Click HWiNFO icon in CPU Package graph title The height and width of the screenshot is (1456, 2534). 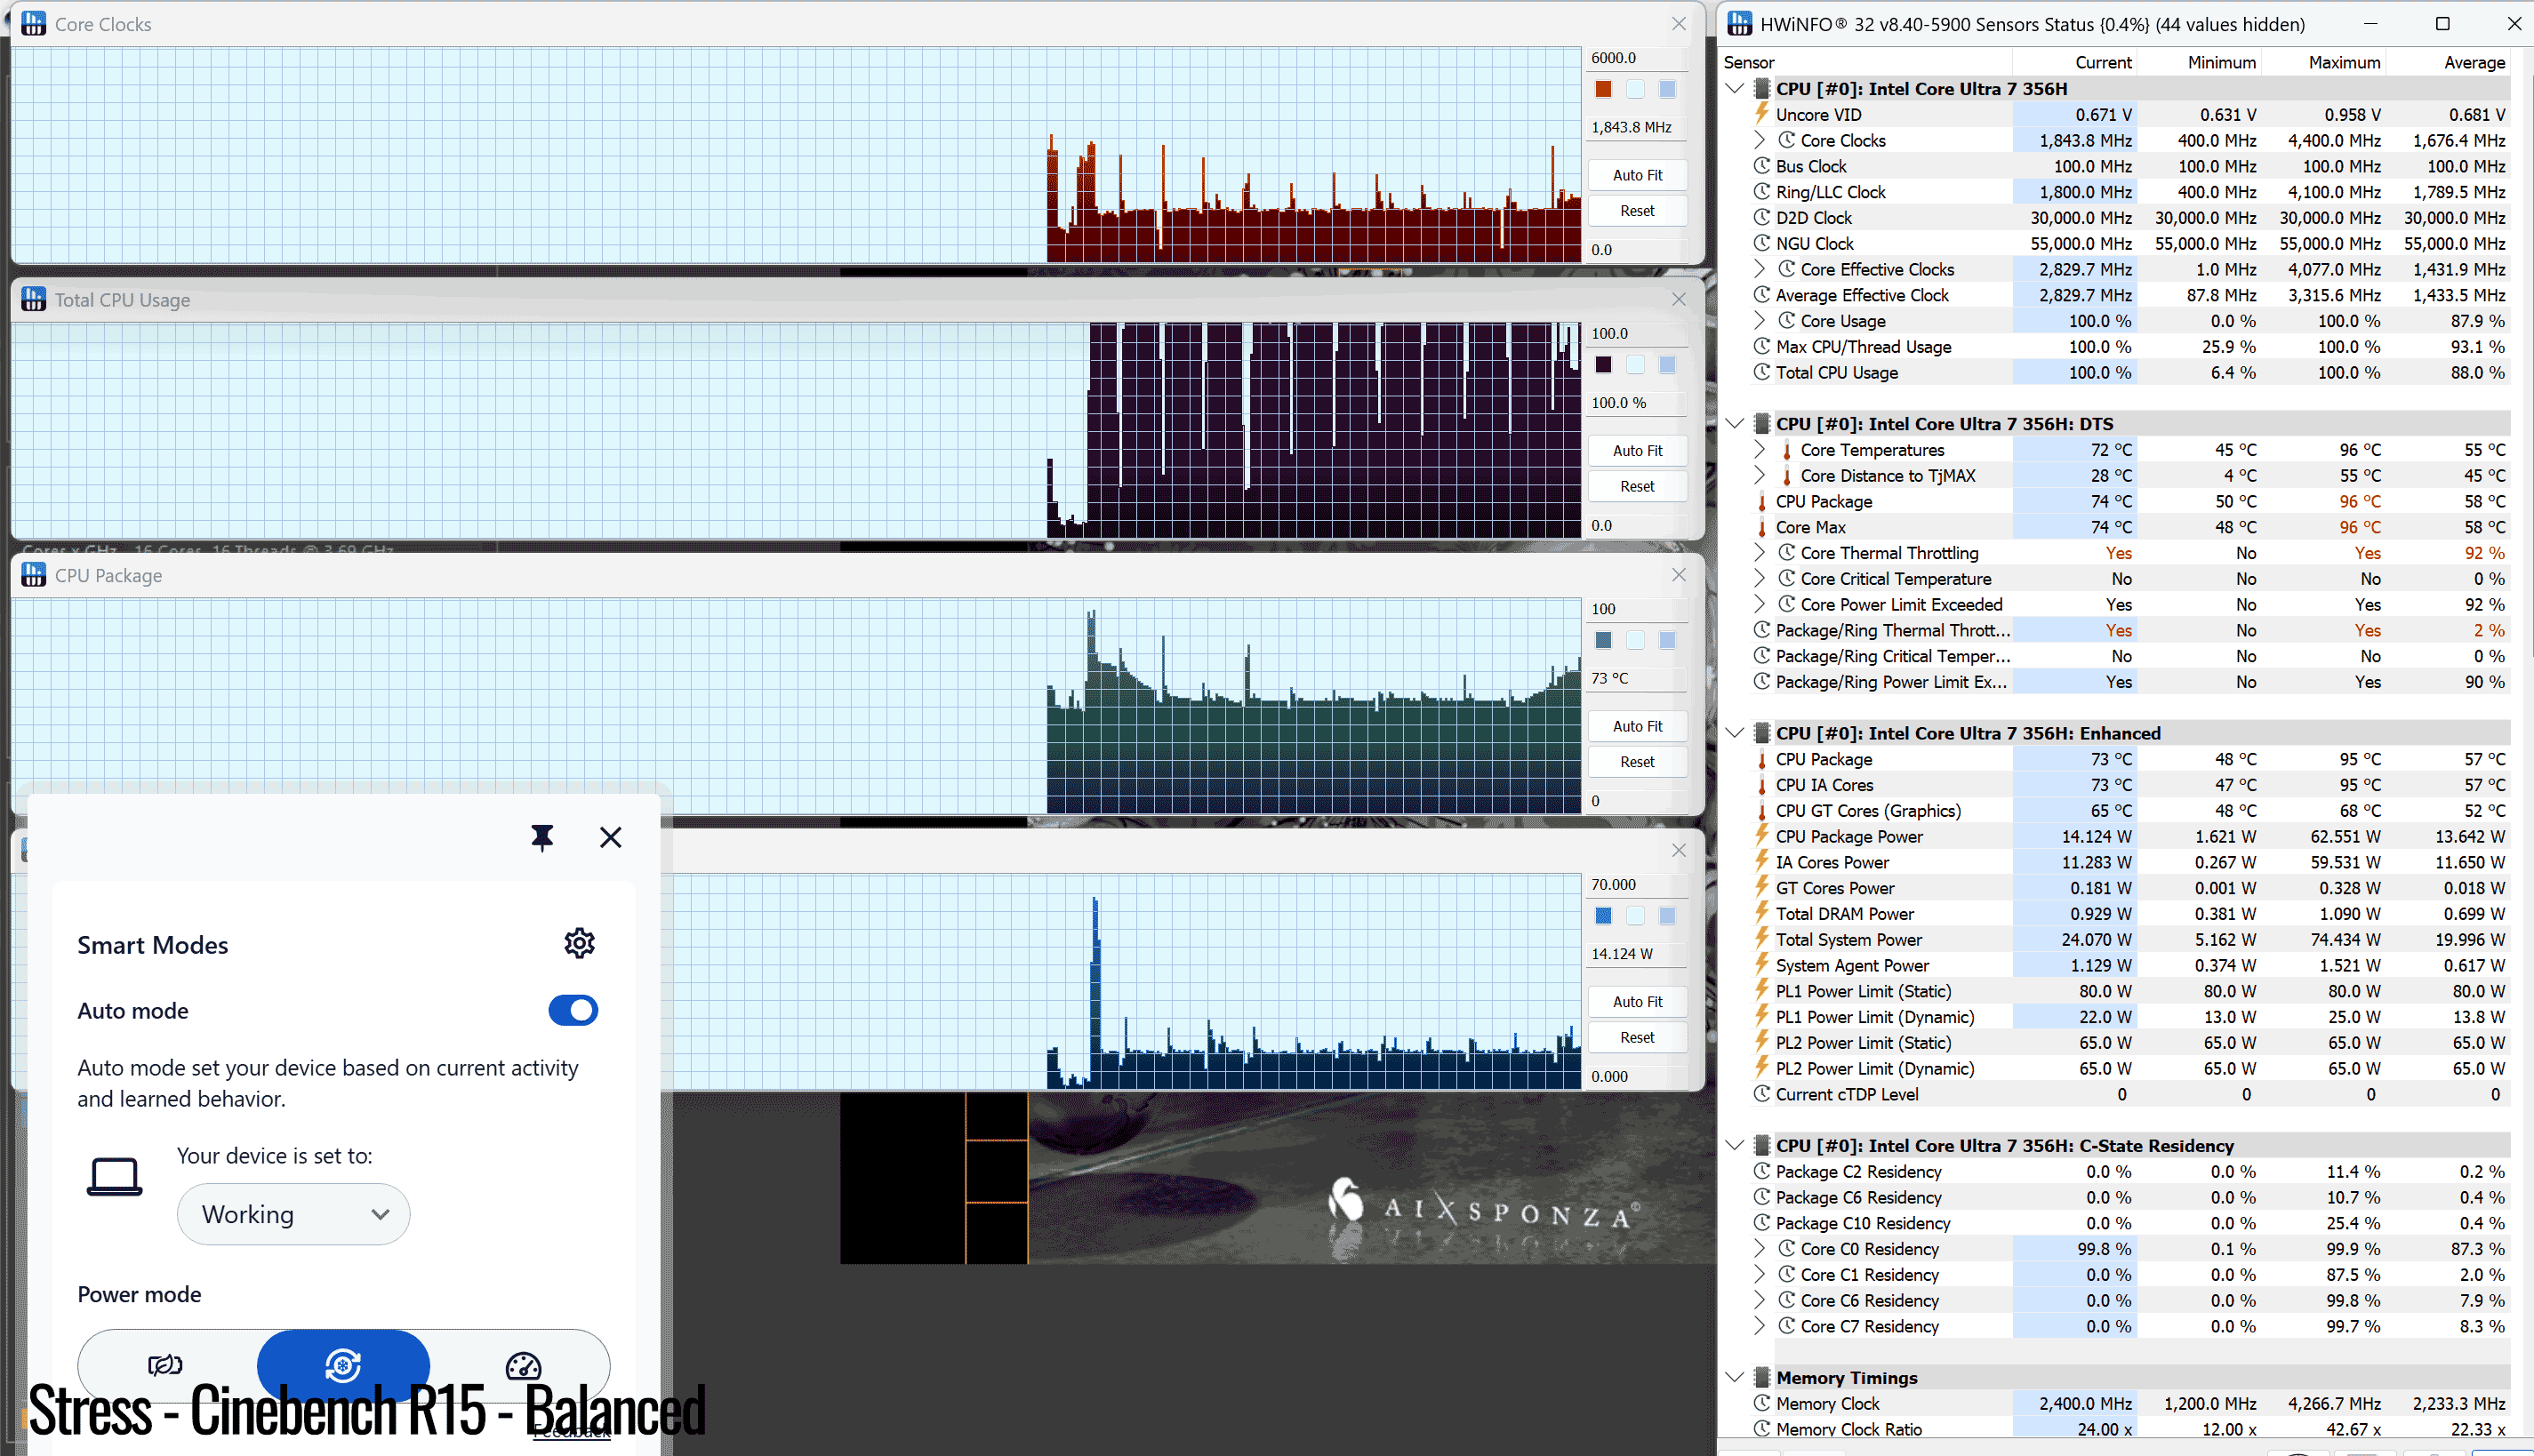click(x=33, y=575)
